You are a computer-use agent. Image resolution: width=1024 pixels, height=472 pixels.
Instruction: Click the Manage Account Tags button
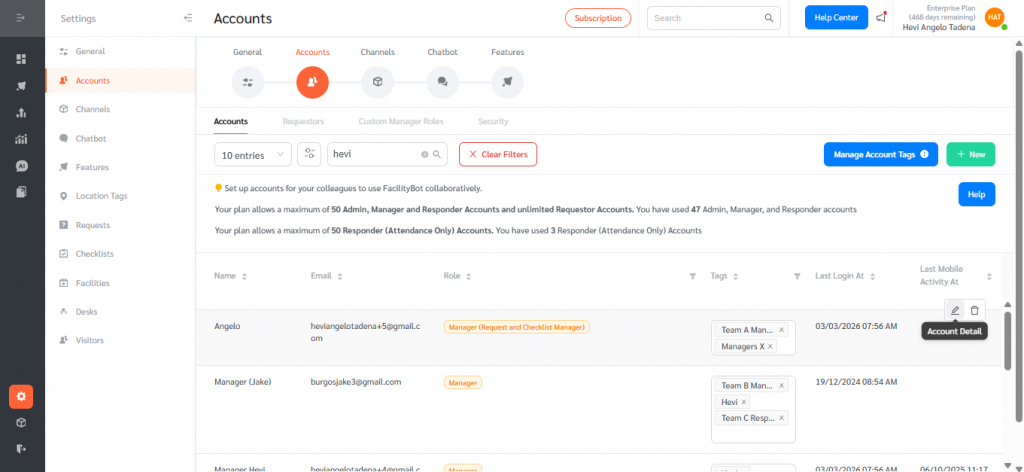click(x=880, y=154)
